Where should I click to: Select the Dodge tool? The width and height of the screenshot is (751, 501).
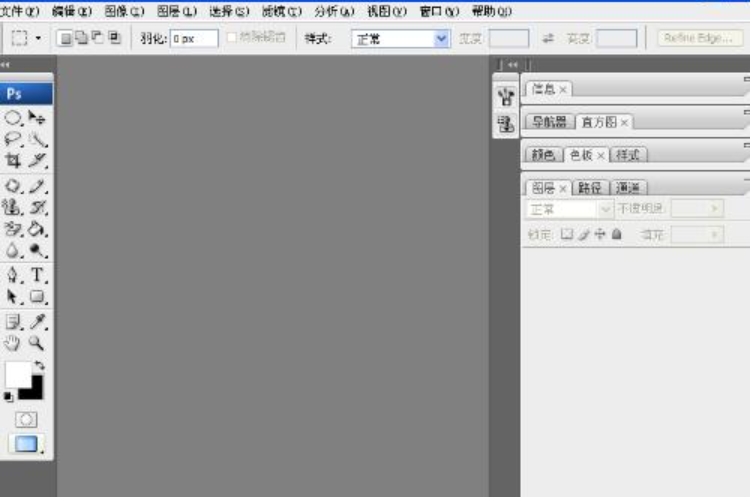37,250
